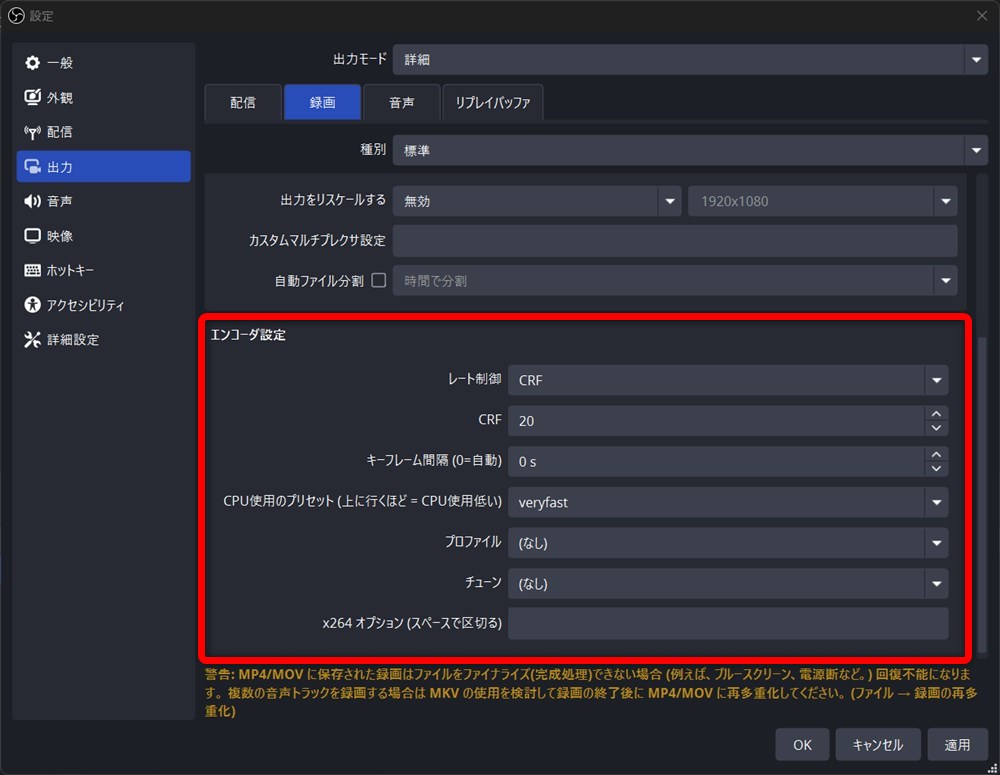Click the keyboard icon for ホットキー
The image size is (1000, 775).
[x=32, y=270]
